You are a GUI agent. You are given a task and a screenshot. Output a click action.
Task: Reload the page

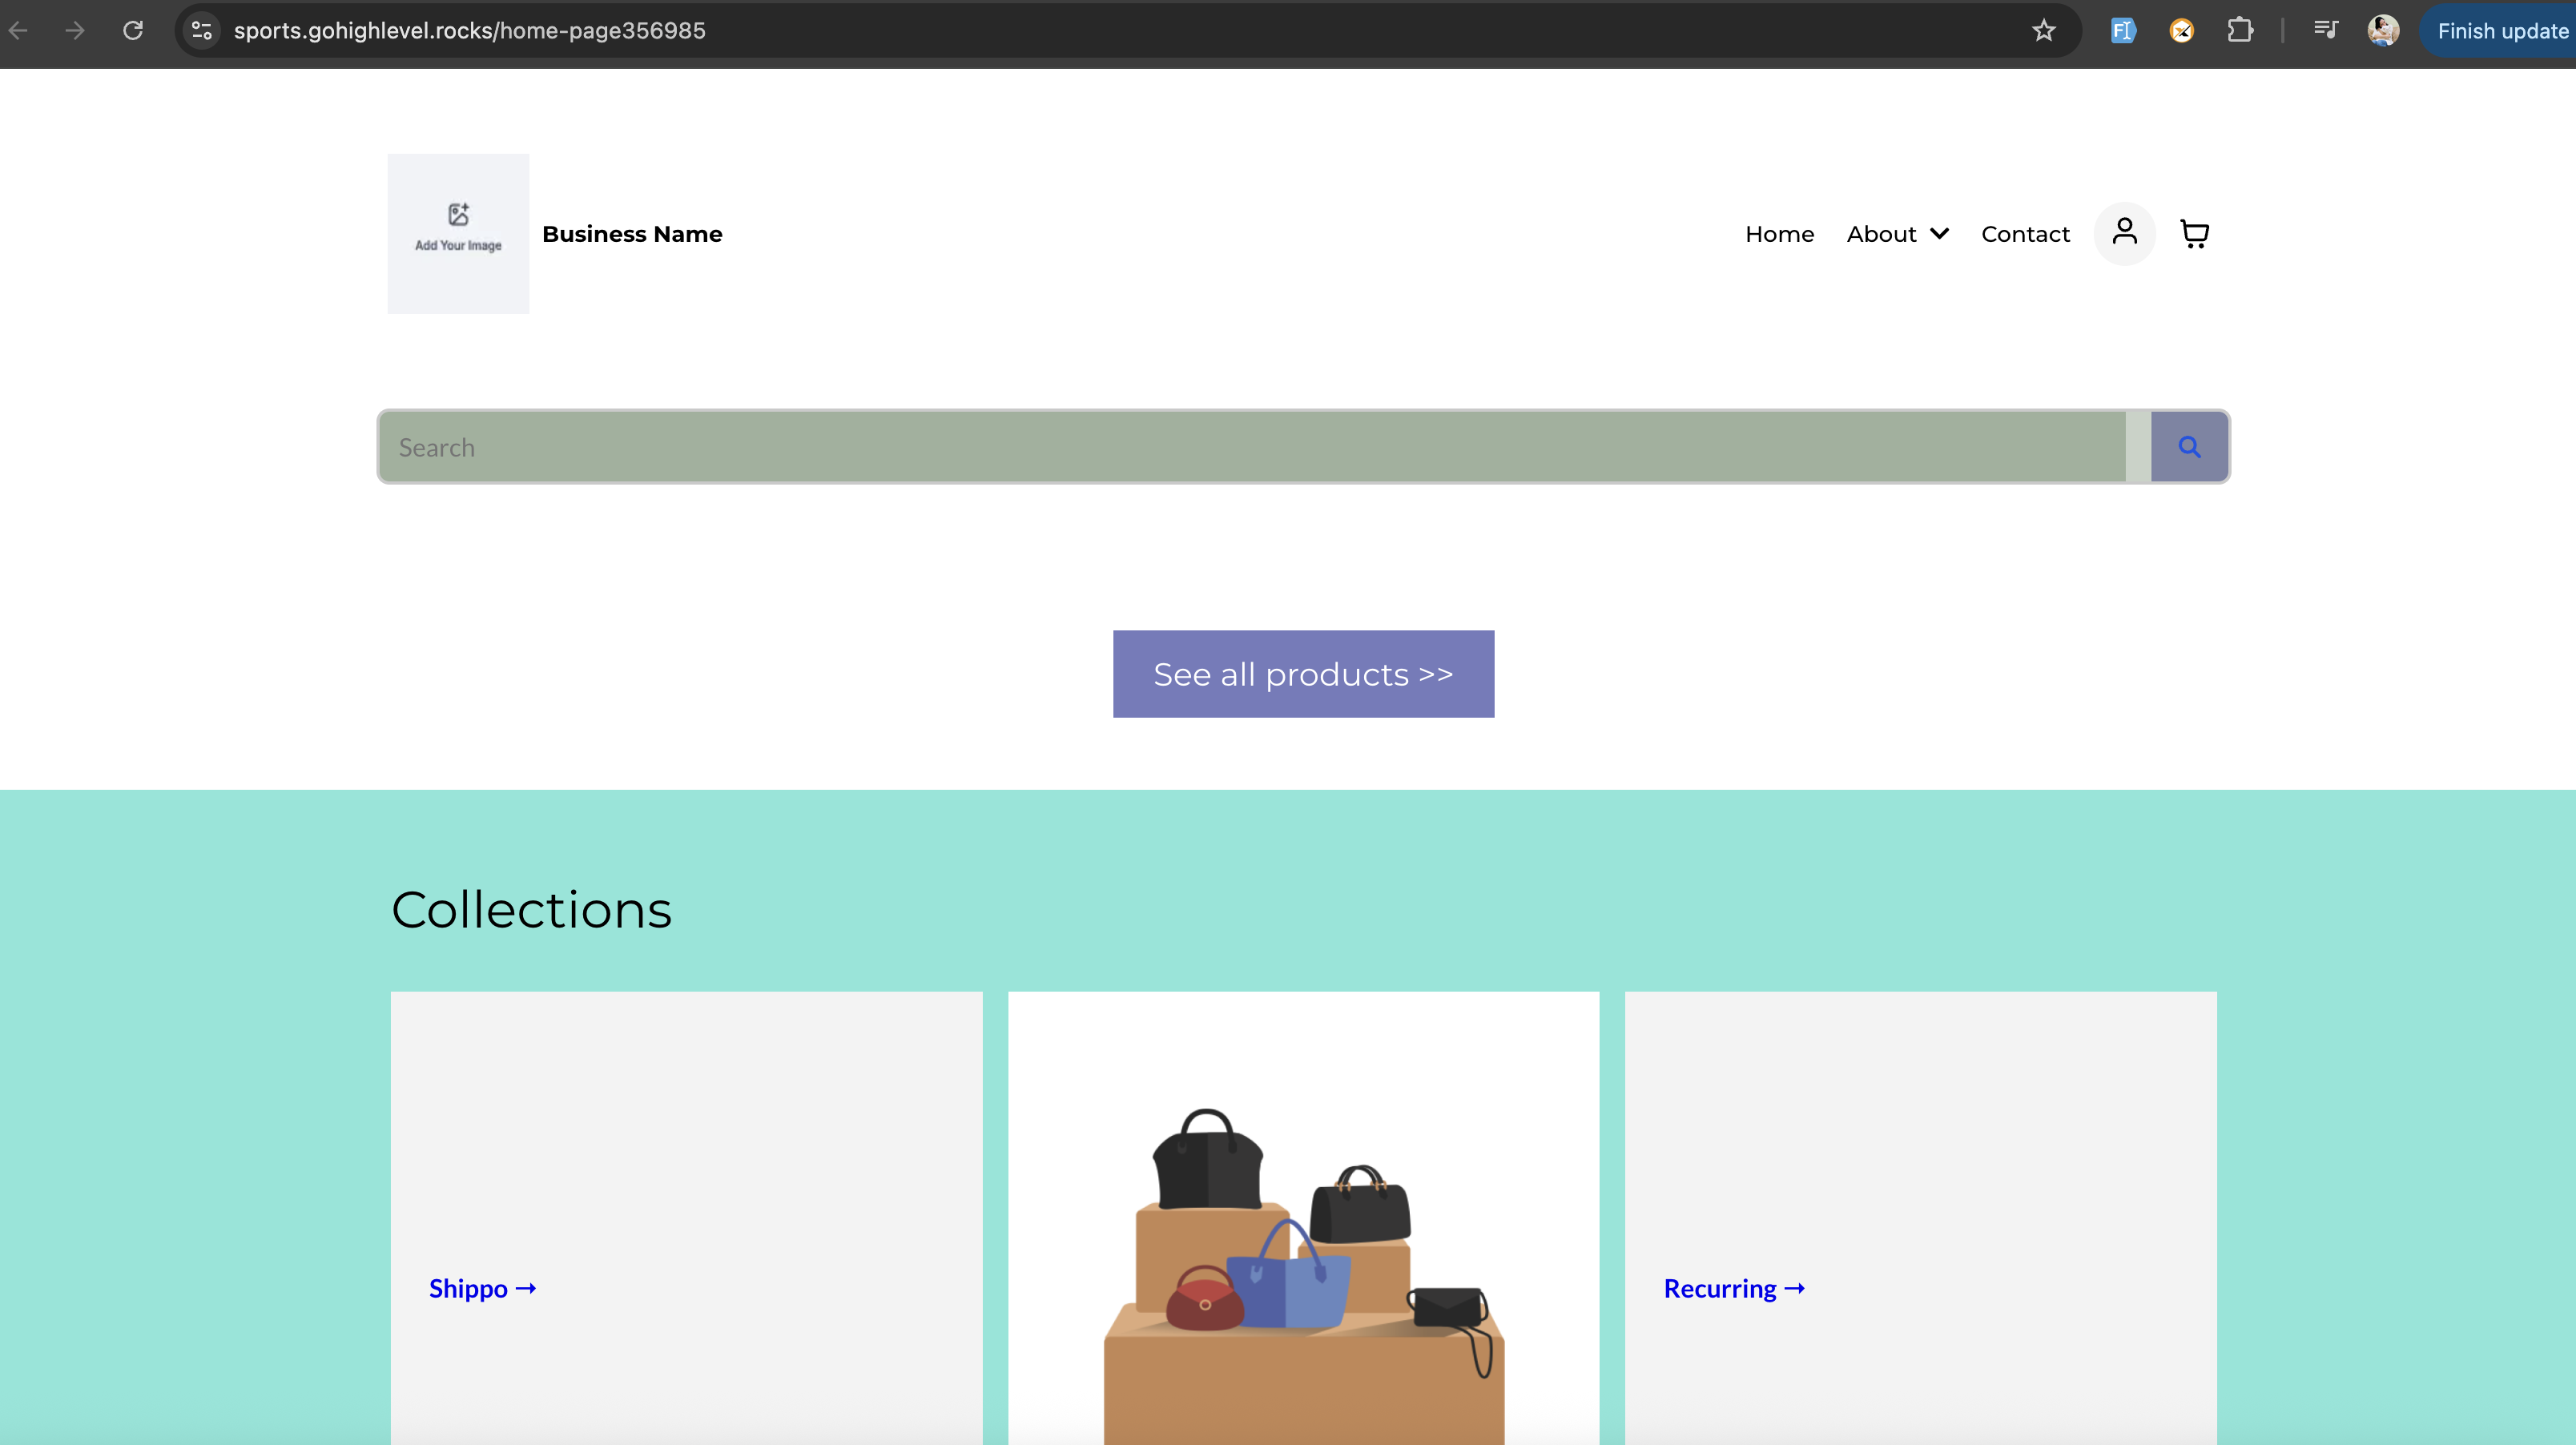[x=133, y=31]
